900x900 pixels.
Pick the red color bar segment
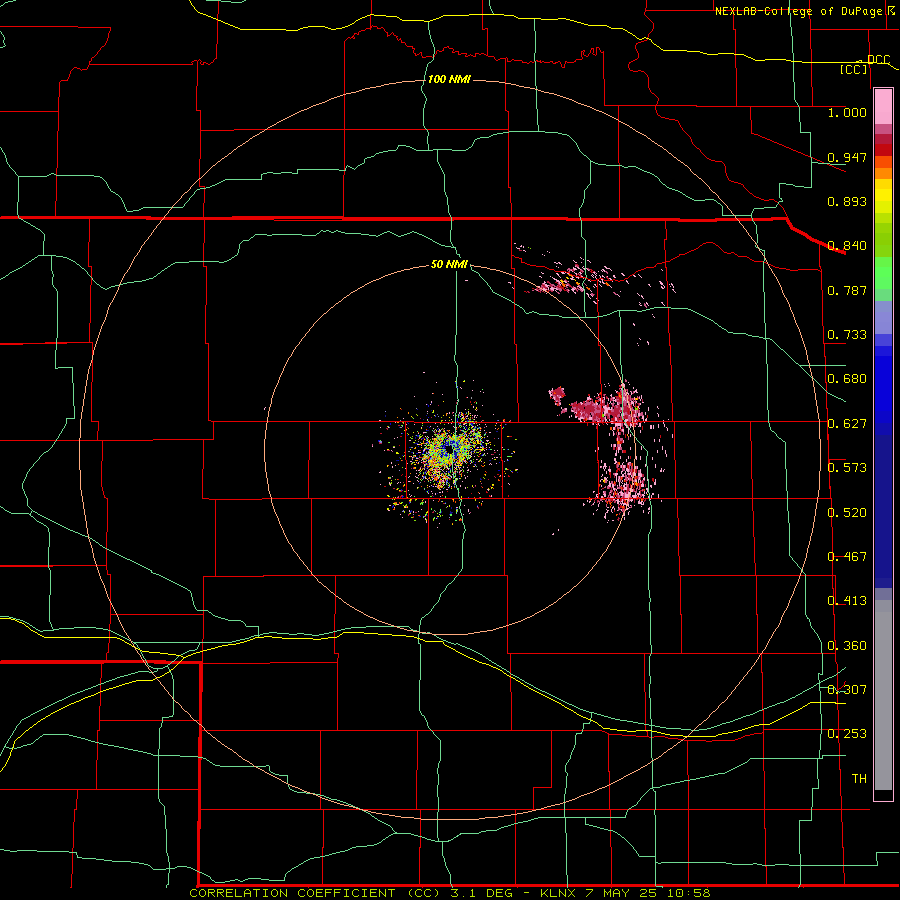point(883,150)
